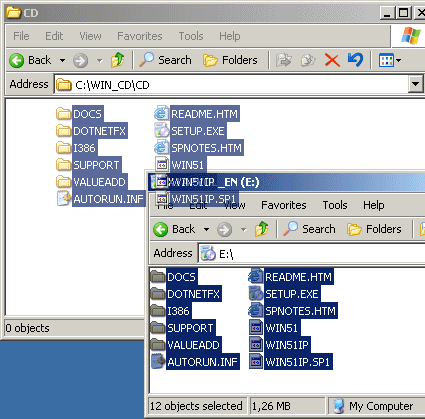This screenshot has width=425, height=419.
Task: Open Favorites menu in CD window
Action: (140, 36)
